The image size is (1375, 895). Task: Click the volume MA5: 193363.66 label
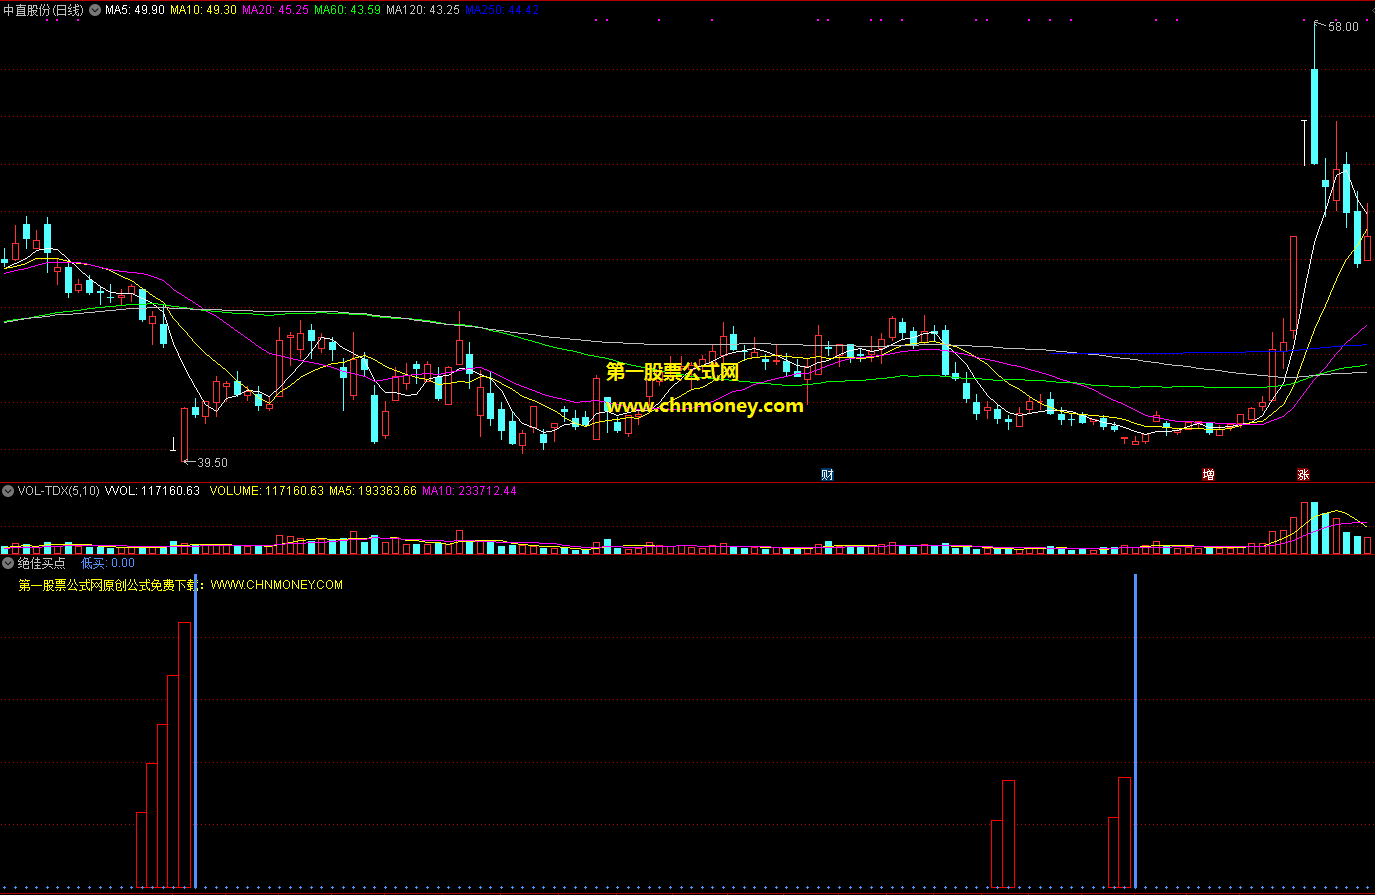coord(373,491)
